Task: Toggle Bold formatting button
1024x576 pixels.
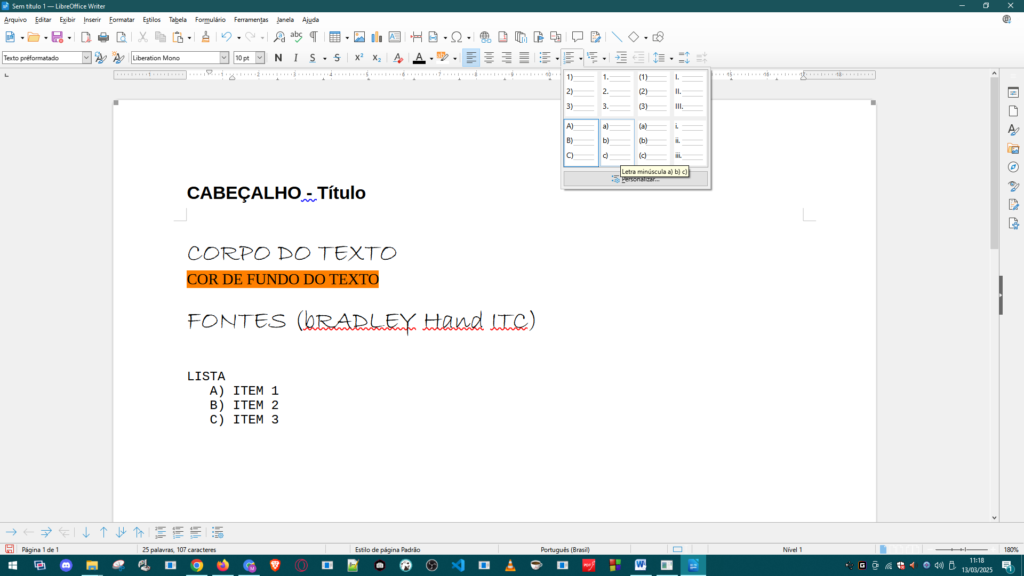Action: (278, 58)
